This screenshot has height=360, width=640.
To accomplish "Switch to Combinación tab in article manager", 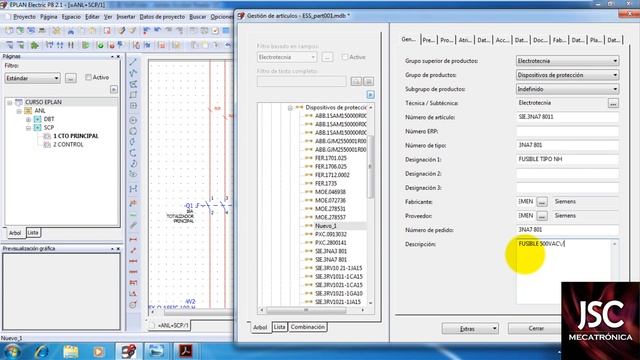I will pyautogui.click(x=308, y=327).
